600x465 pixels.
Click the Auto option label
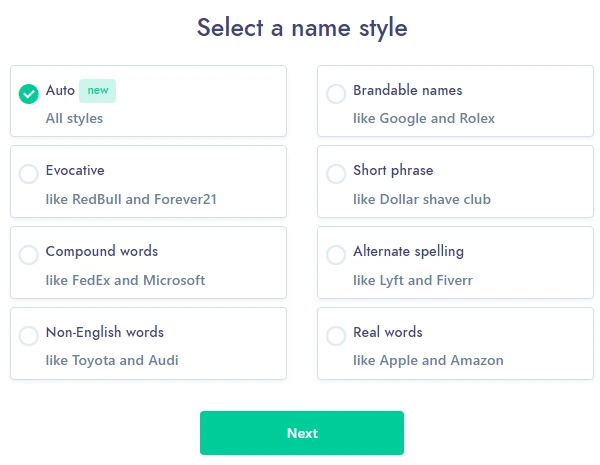60,90
